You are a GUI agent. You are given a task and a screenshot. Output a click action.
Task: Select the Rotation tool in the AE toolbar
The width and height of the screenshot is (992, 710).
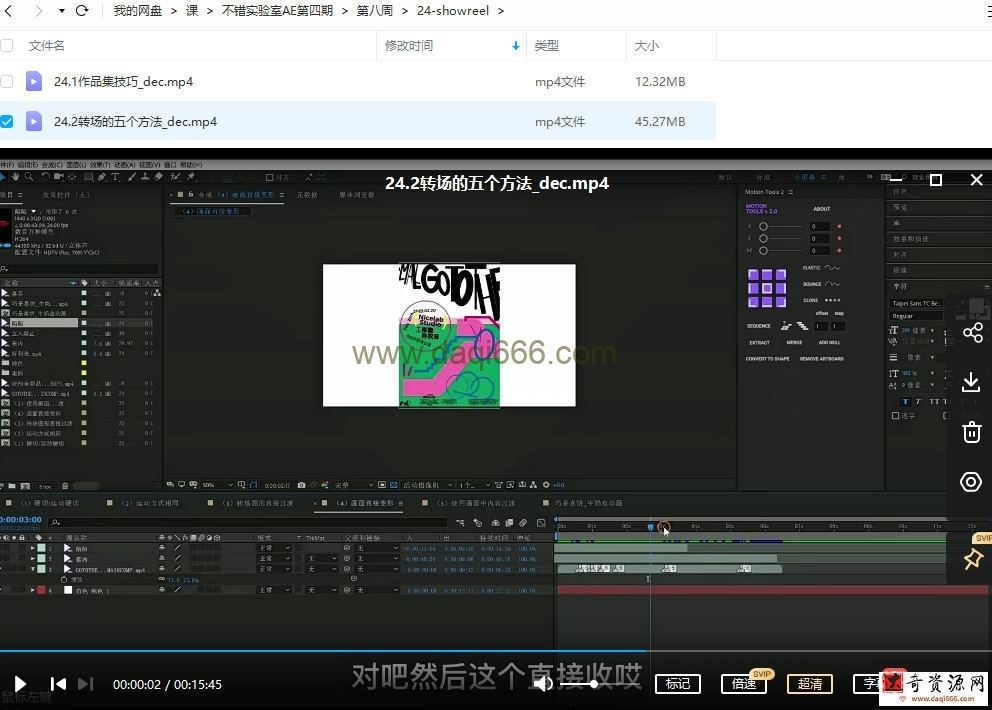pyautogui.click(x=45, y=177)
